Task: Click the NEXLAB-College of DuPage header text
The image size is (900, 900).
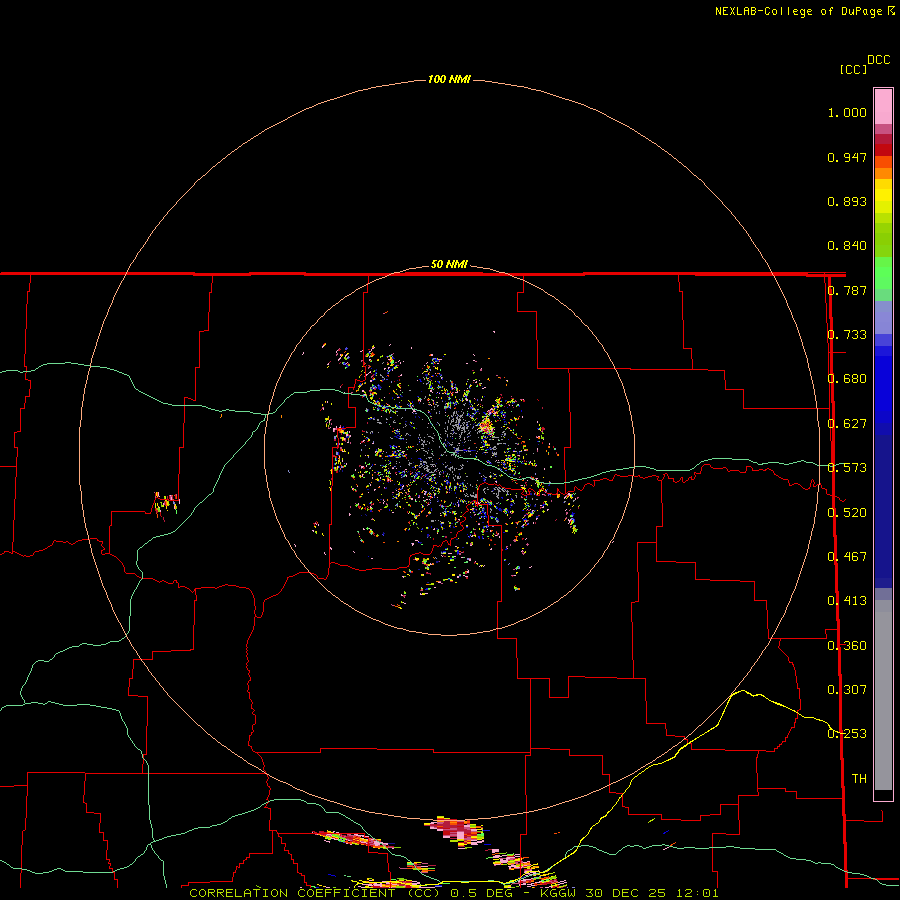Action: tap(804, 11)
